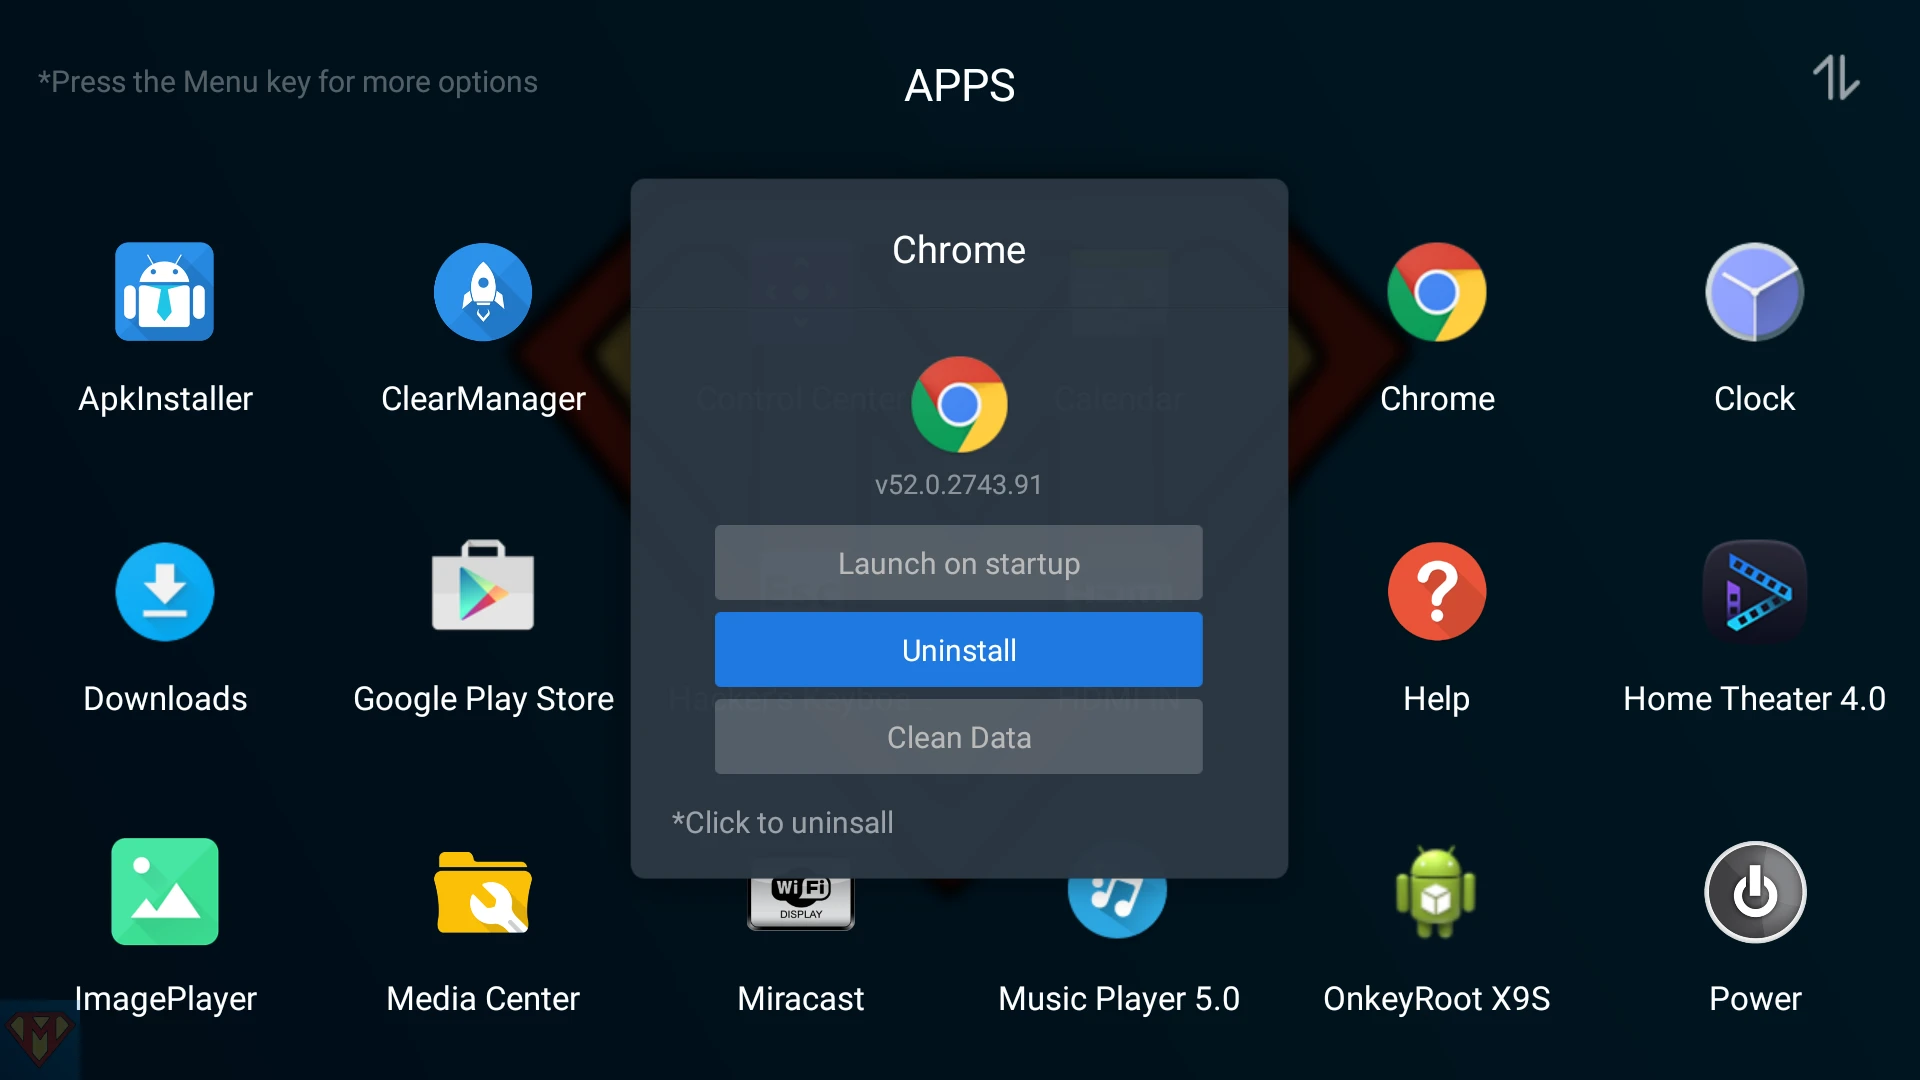Click the 'Press the Menu key' hint text

[x=288, y=82]
